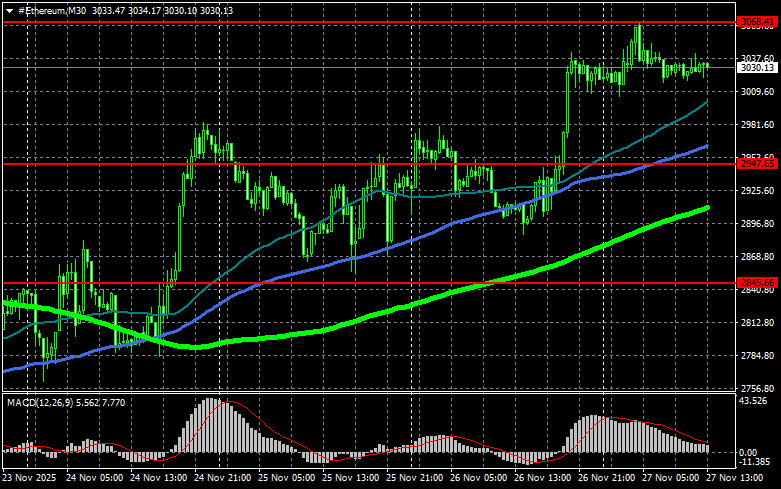Click the 26 Nov 21:00 time label
This screenshot has width=781, height=489.
[x=607, y=478]
